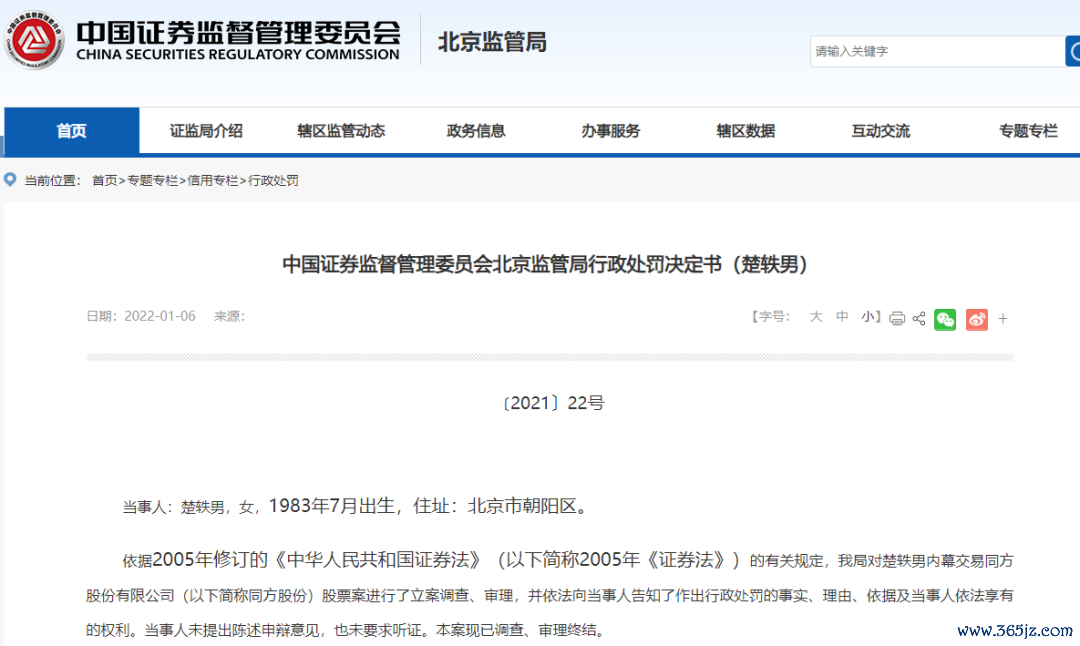This screenshot has width=1080, height=646.
Task: Click the 北京监管局 header title
Action: tap(492, 42)
